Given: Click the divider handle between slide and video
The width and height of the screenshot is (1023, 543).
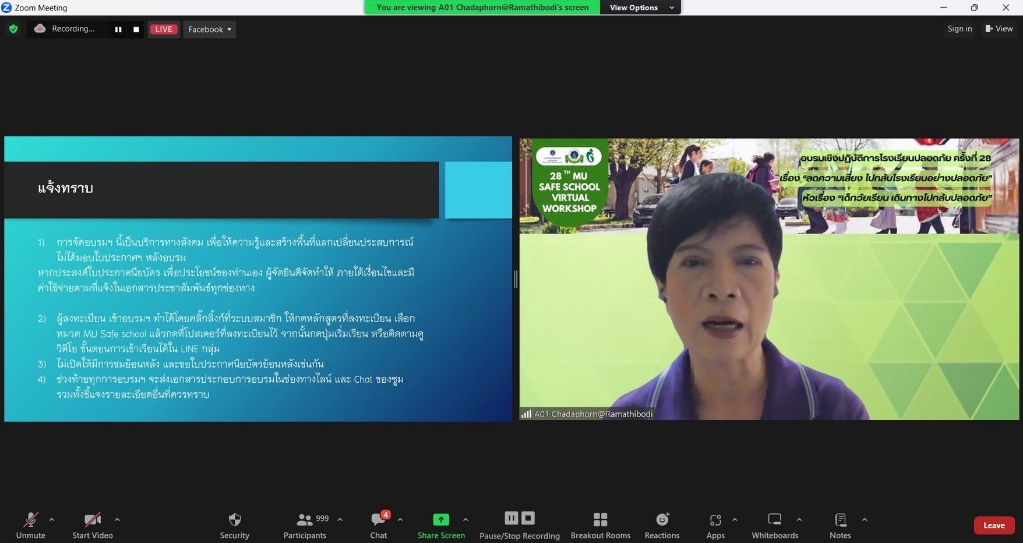Looking at the screenshot, I should [x=515, y=279].
